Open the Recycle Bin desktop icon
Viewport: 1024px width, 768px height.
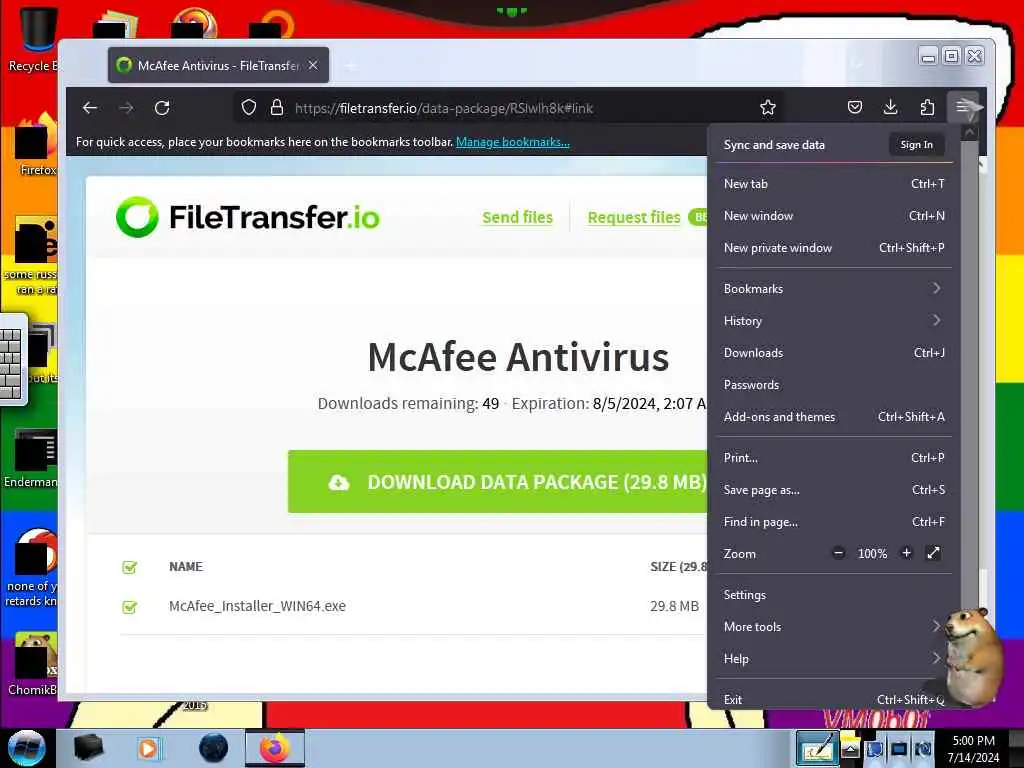tap(32, 40)
